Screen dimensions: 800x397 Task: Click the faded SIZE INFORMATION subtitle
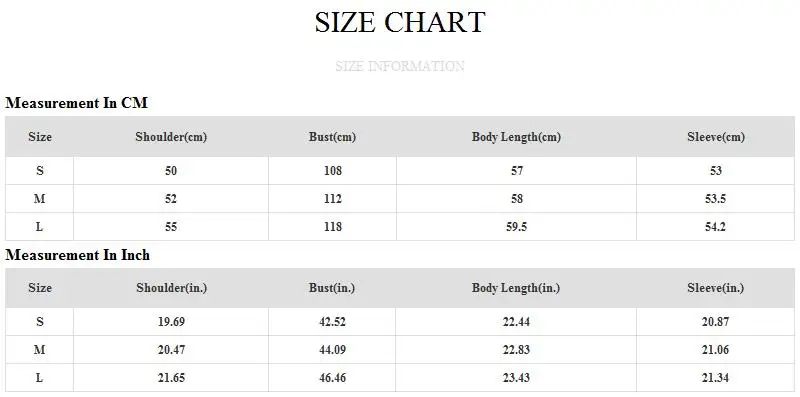(x=399, y=66)
